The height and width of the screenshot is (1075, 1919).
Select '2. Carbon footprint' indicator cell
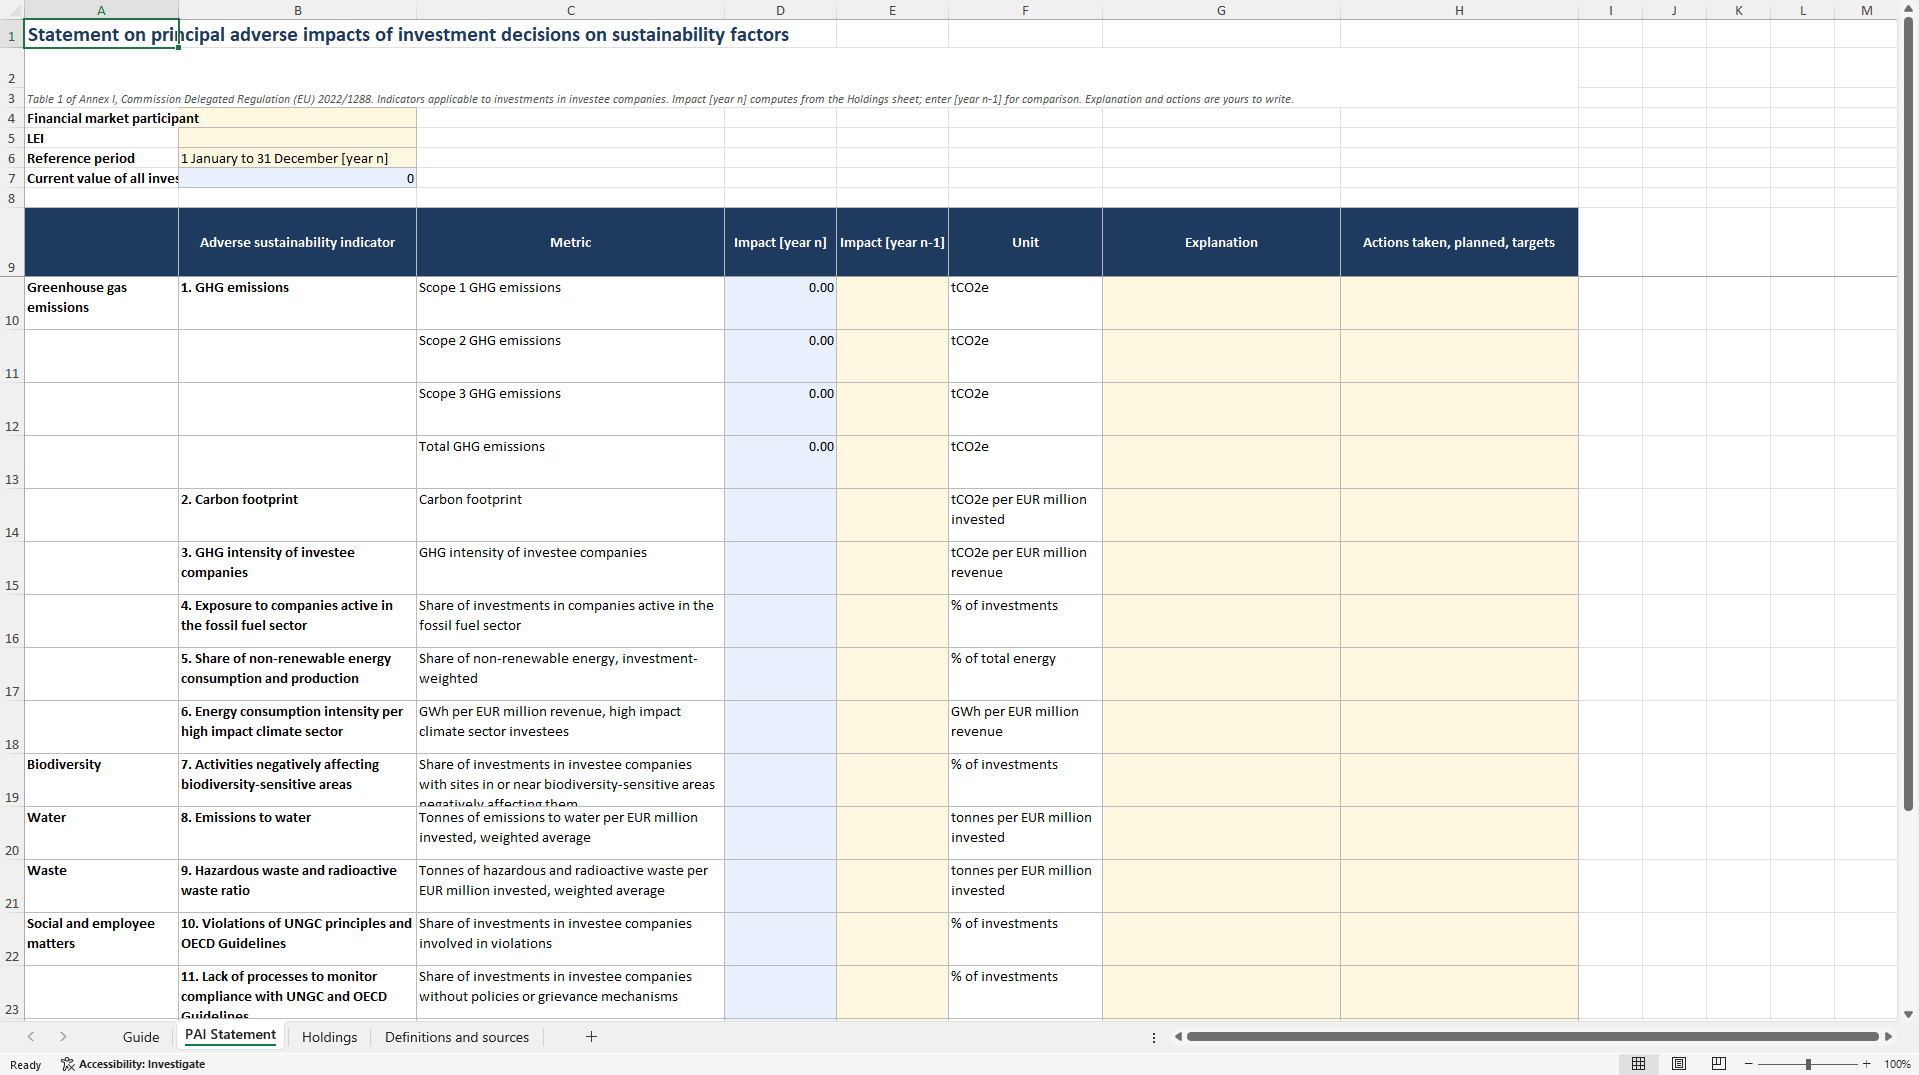click(x=297, y=515)
